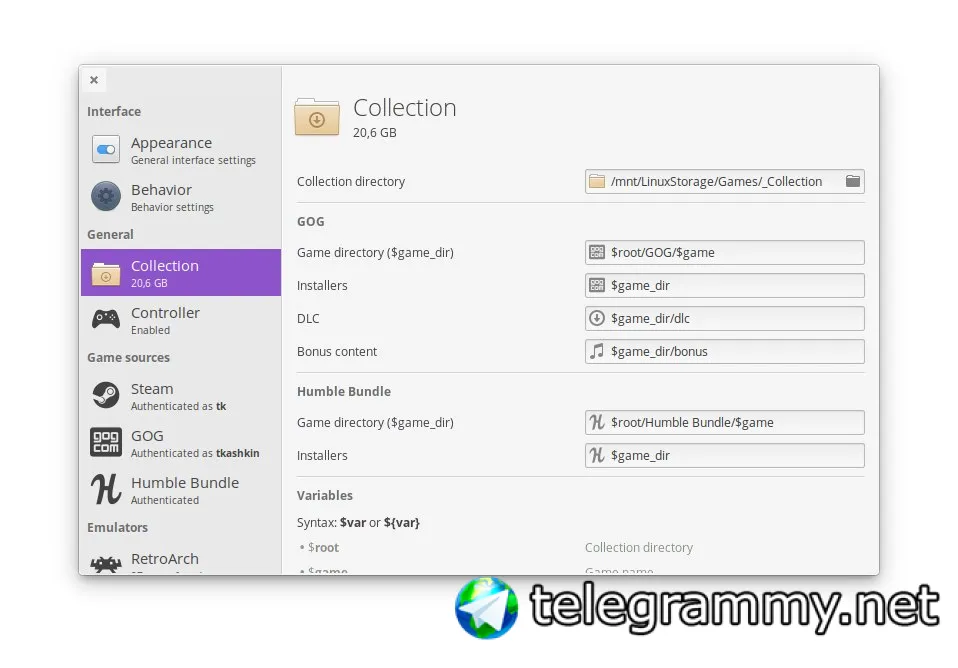Screen dimensions: 958x668
Task: Click the Humble Bundle H logo in sidebar
Action: 106,489
